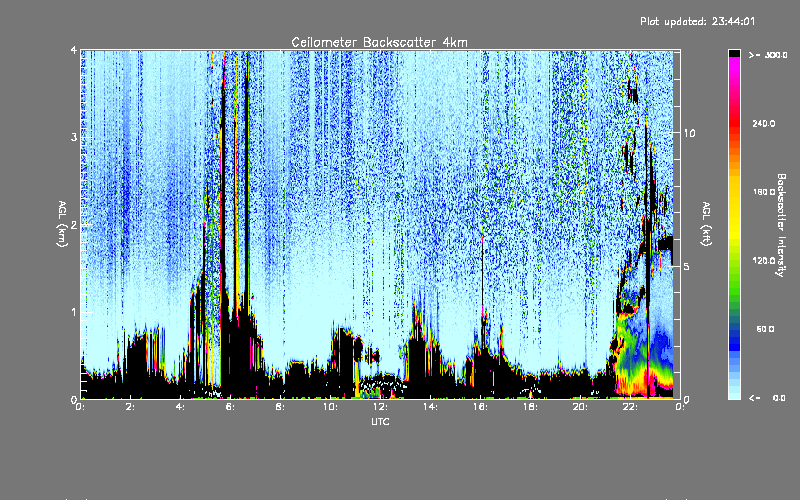Click the 2 km tick on the left axis

(74, 225)
